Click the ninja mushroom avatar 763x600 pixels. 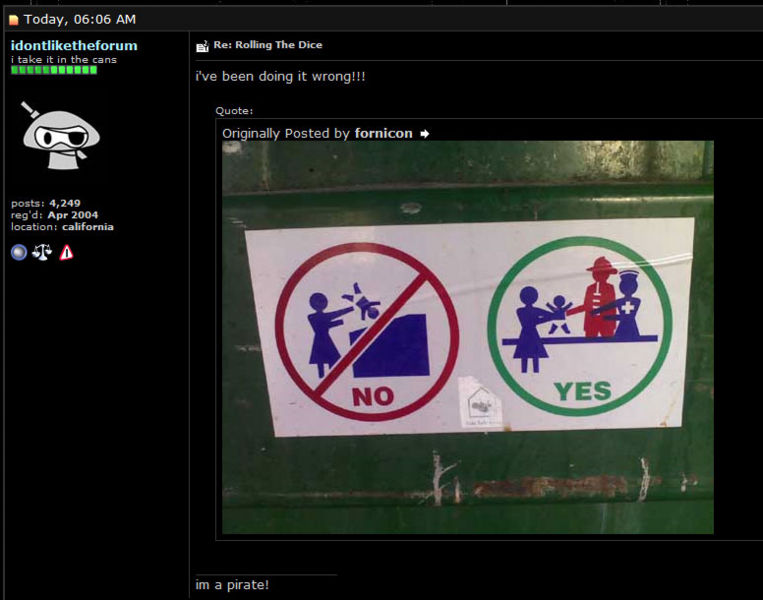point(60,135)
